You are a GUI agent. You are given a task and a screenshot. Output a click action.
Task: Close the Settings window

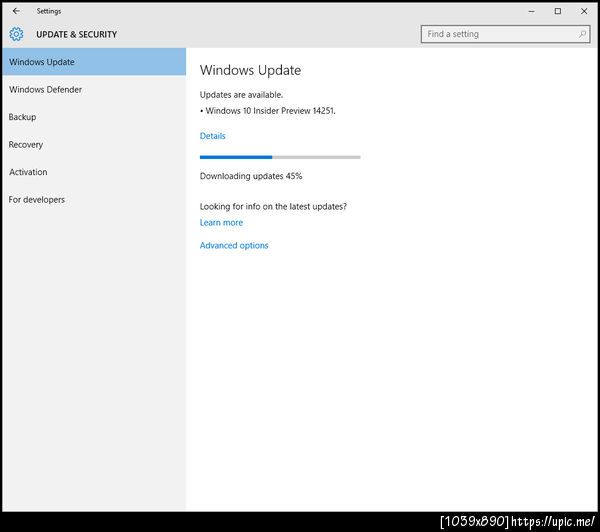tap(584, 11)
